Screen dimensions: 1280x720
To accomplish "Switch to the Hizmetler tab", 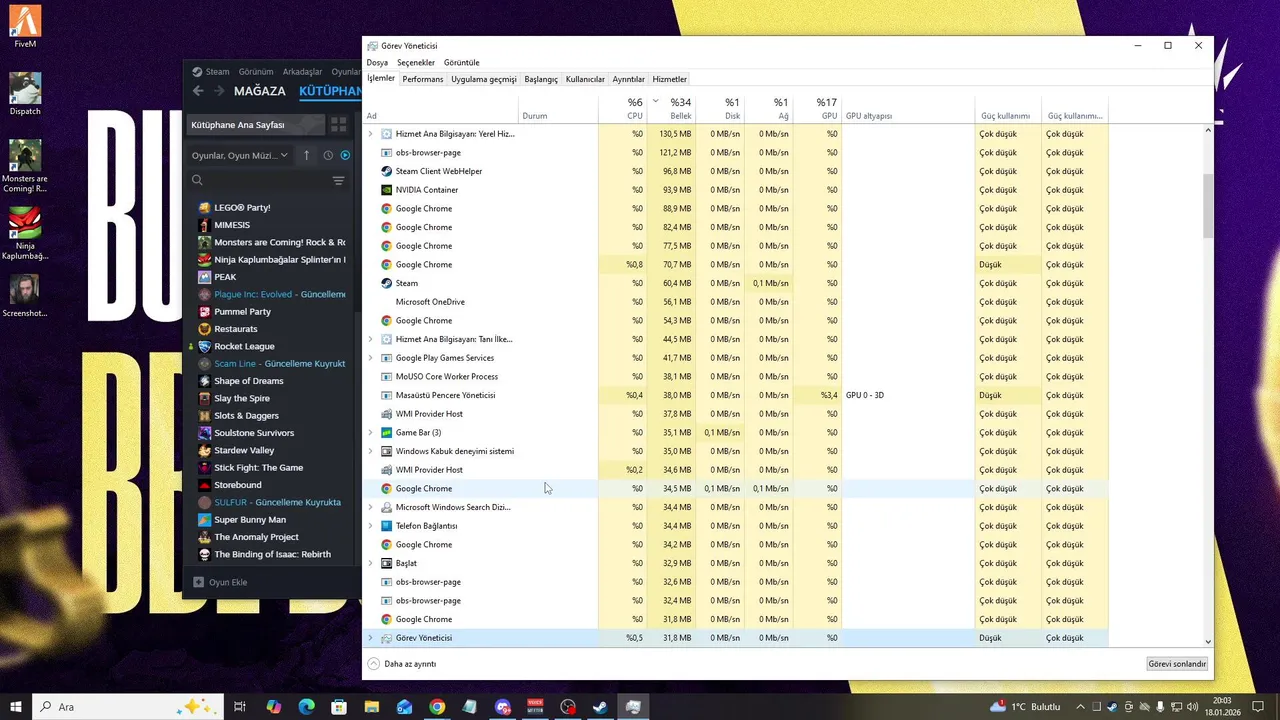I will pyautogui.click(x=670, y=79).
